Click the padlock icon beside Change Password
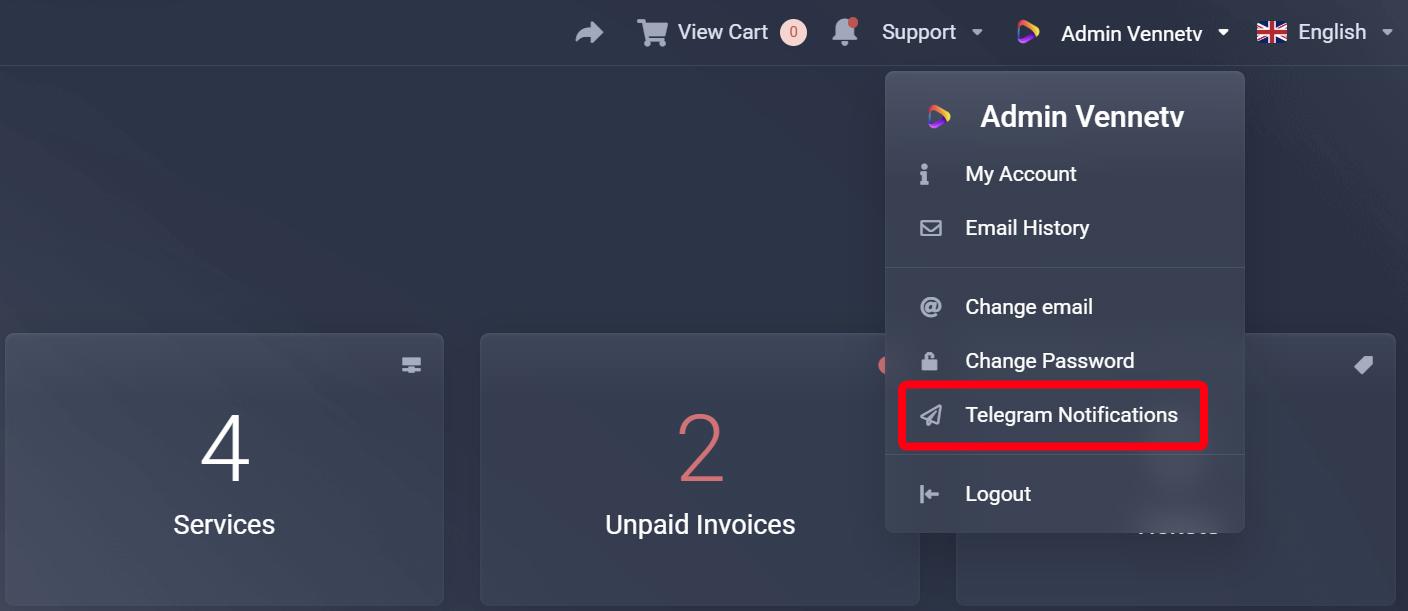 click(x=930, y=361)
